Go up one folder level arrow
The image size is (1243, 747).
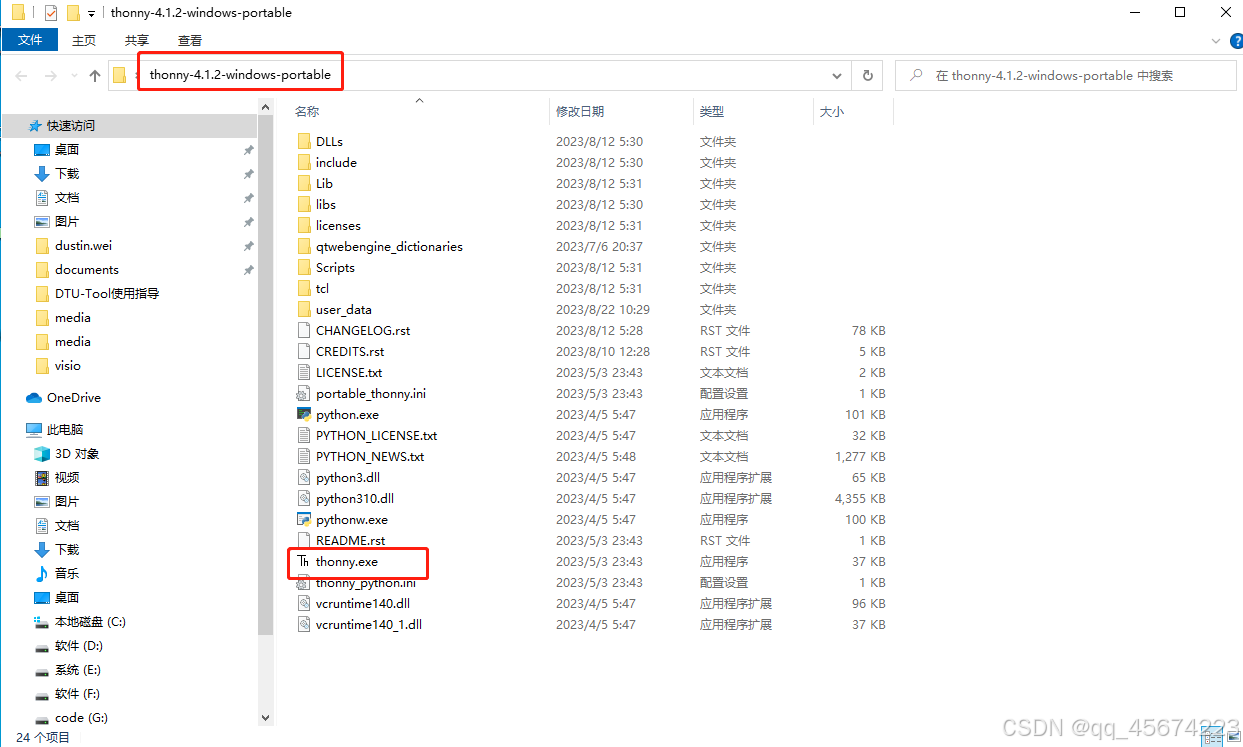[95, 75]
